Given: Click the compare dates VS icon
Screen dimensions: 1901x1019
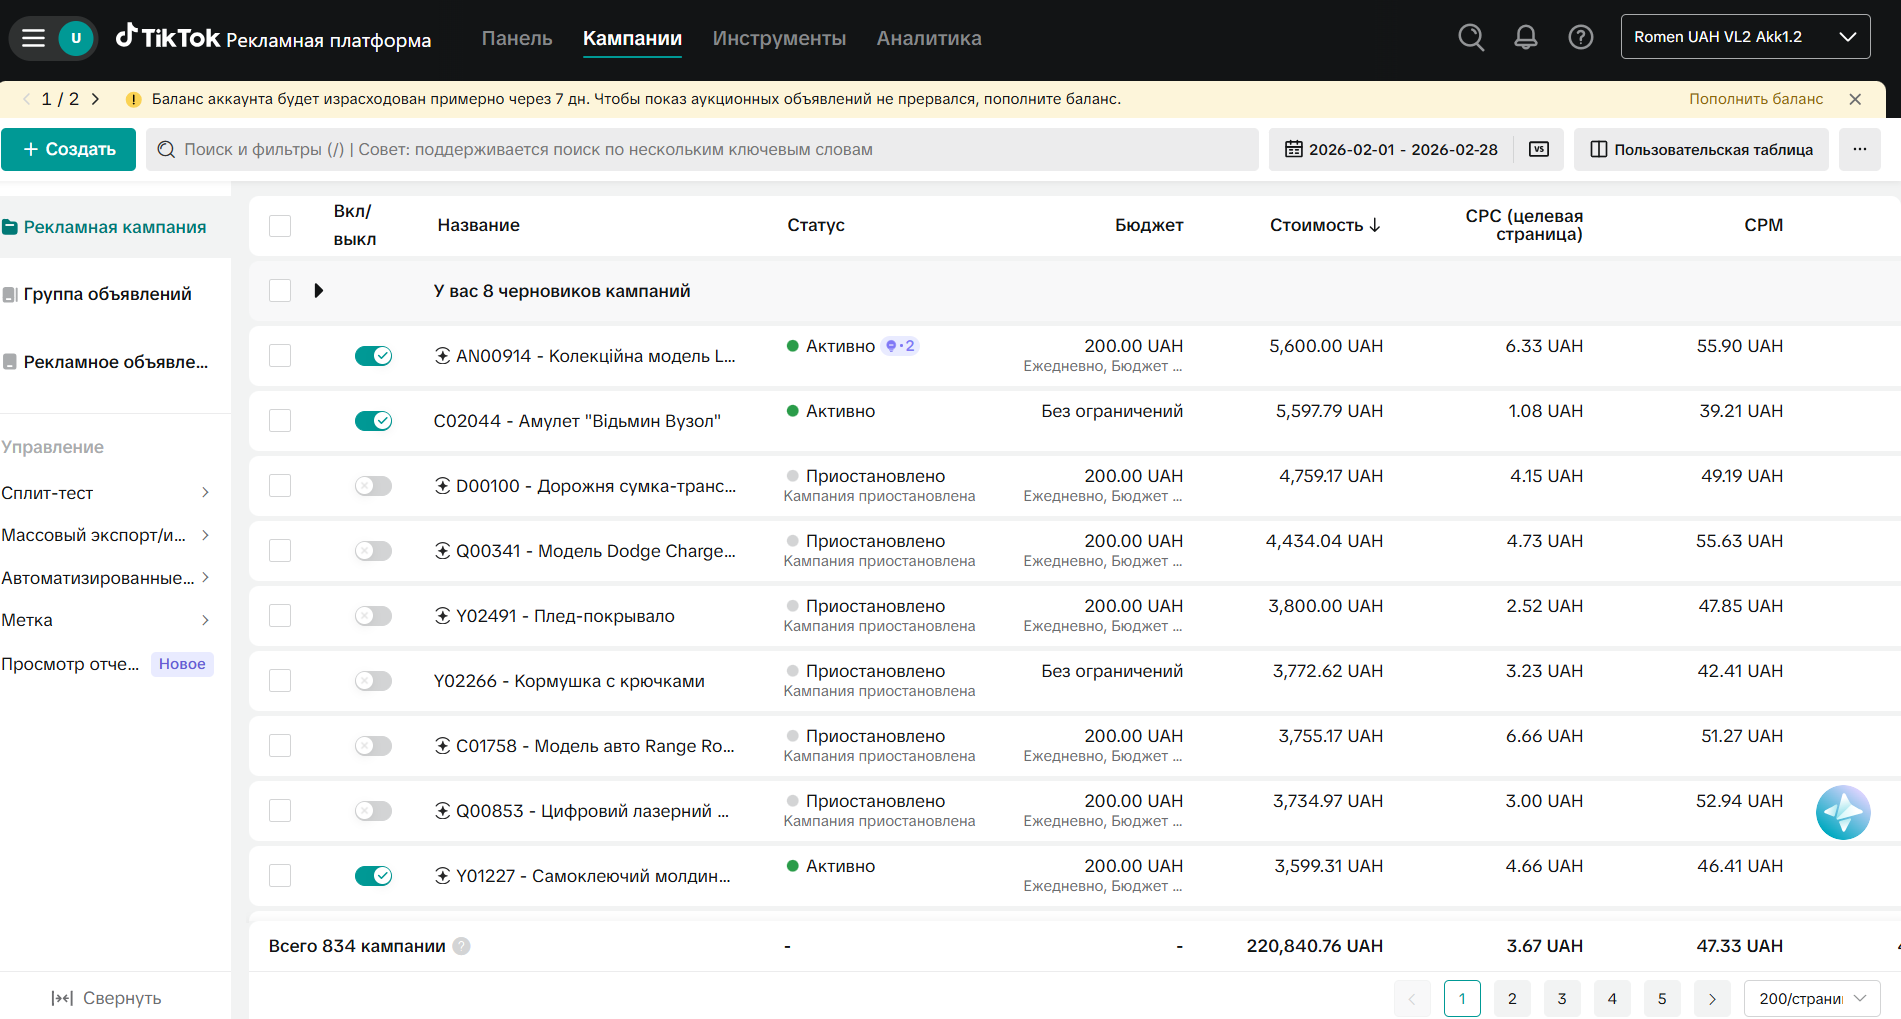Looking at the screenshot, I should 1539,149.
